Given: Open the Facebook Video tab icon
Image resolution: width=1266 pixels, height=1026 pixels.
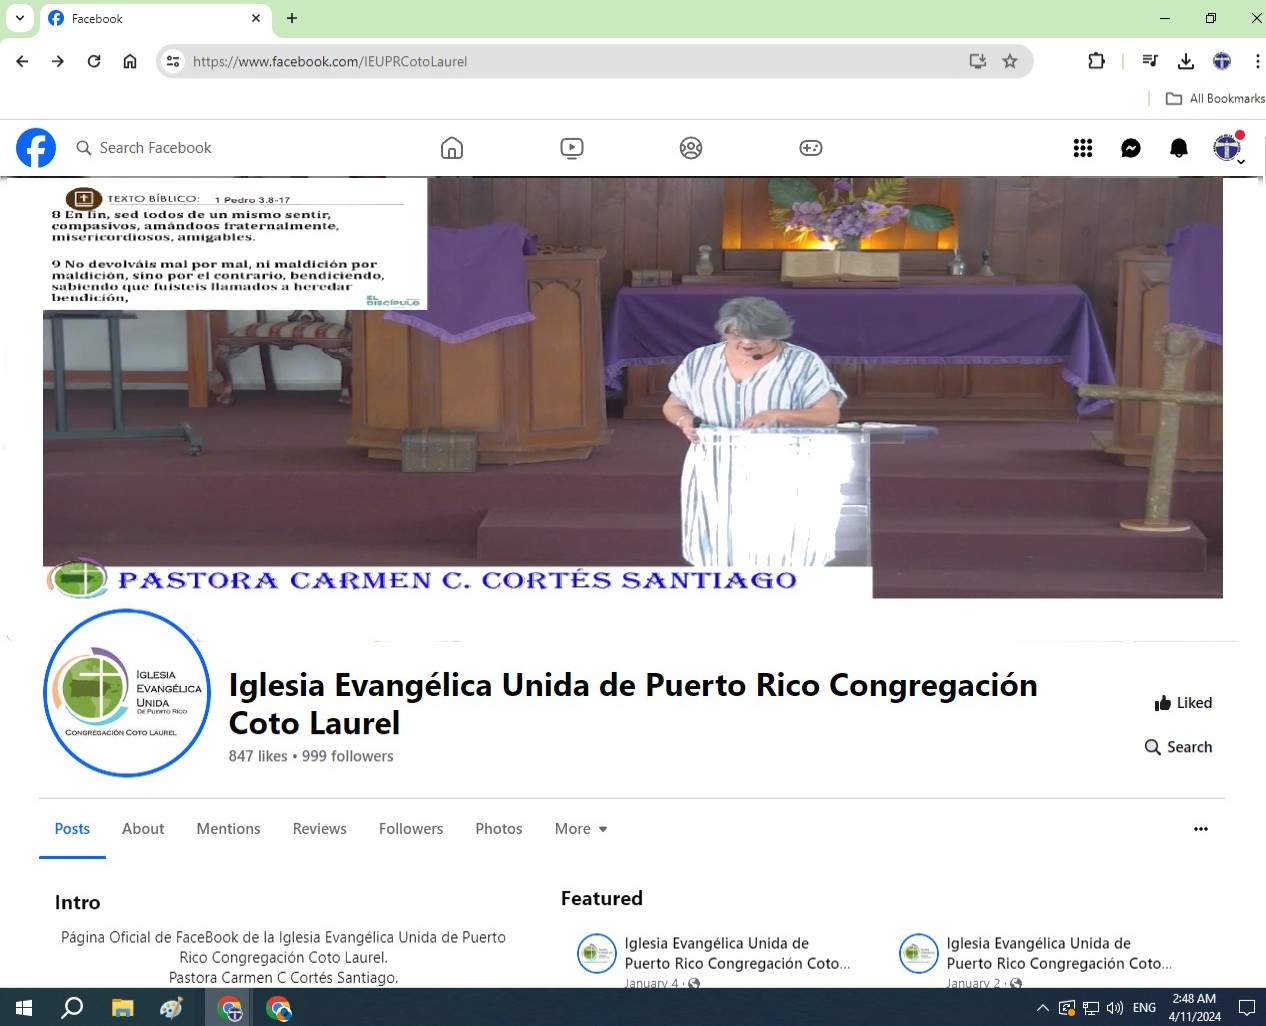Looking at the screenshot, I should [x=572, y=148].
